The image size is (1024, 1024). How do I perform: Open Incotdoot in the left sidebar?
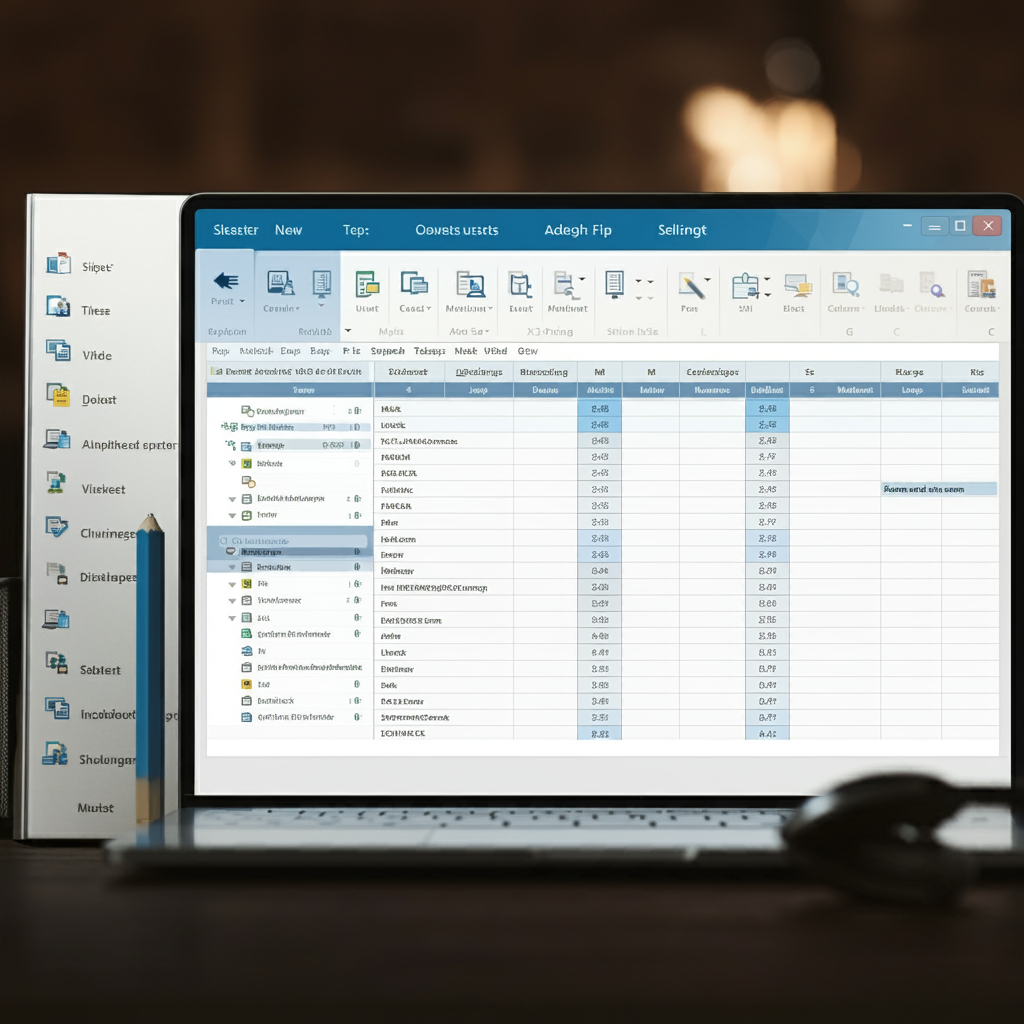(108, 714)
